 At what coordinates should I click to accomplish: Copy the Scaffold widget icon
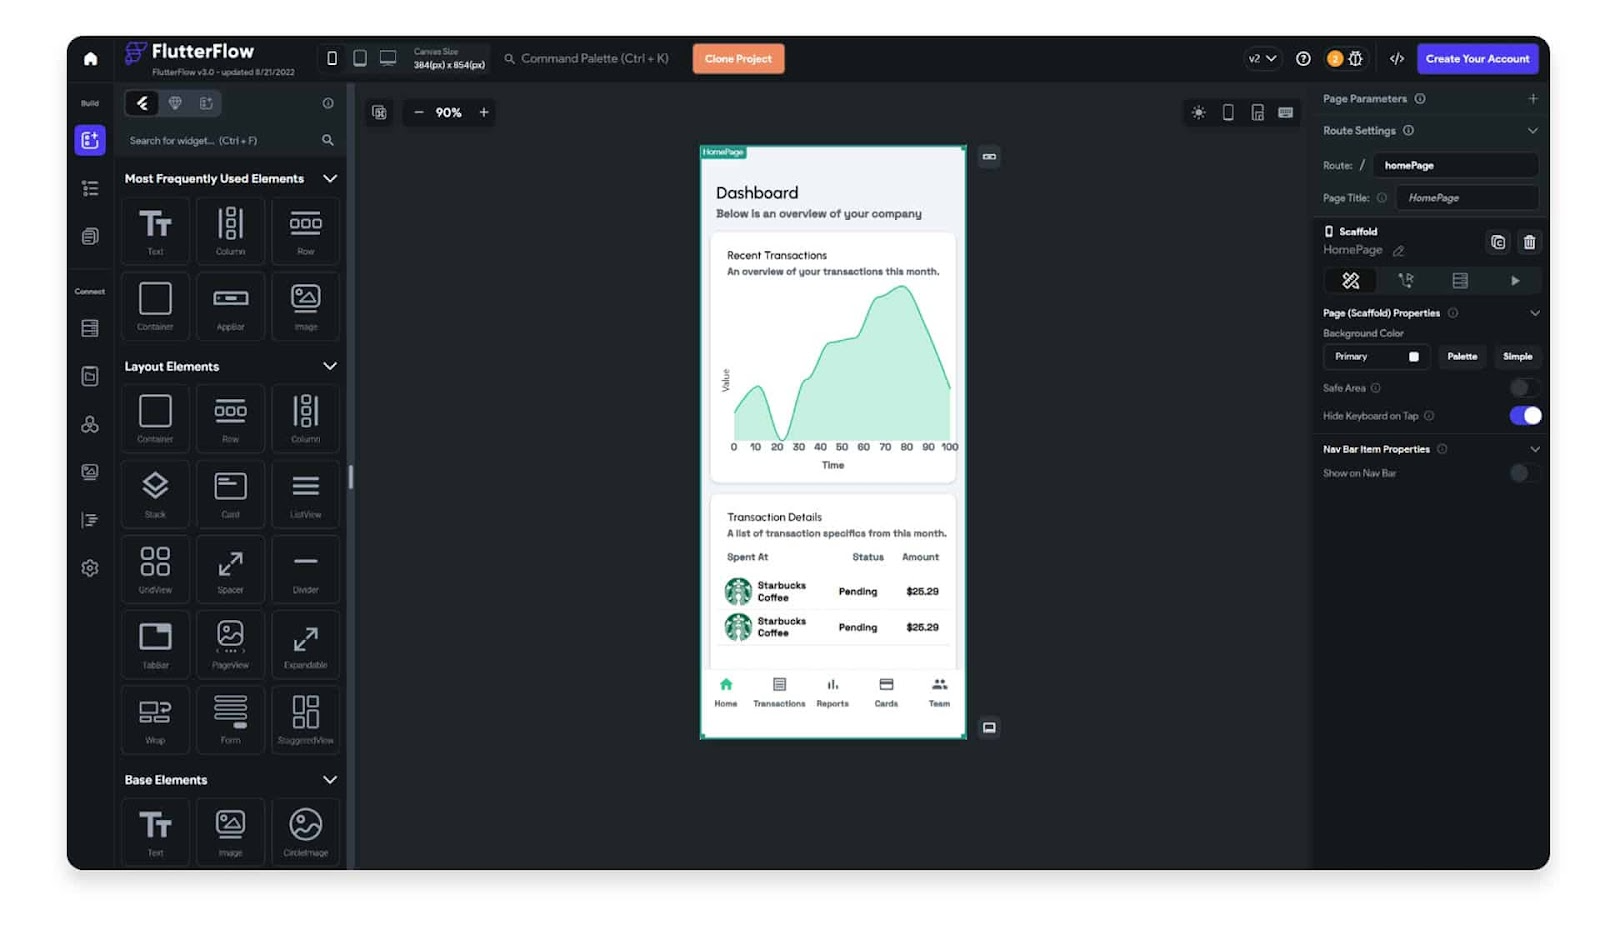pos(1498,242)
